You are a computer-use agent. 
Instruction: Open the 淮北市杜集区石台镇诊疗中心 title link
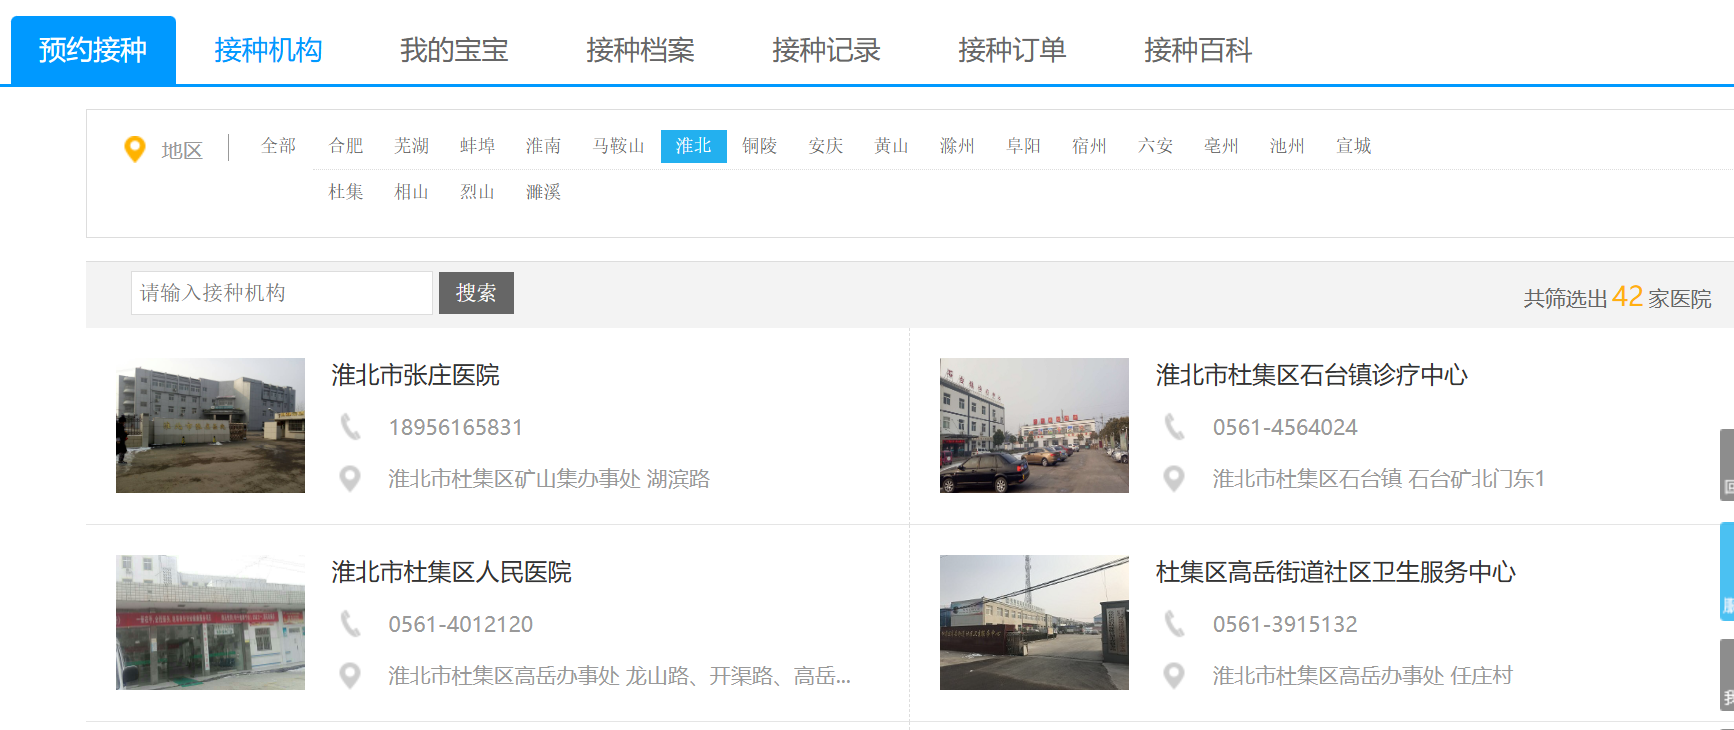1311,375
